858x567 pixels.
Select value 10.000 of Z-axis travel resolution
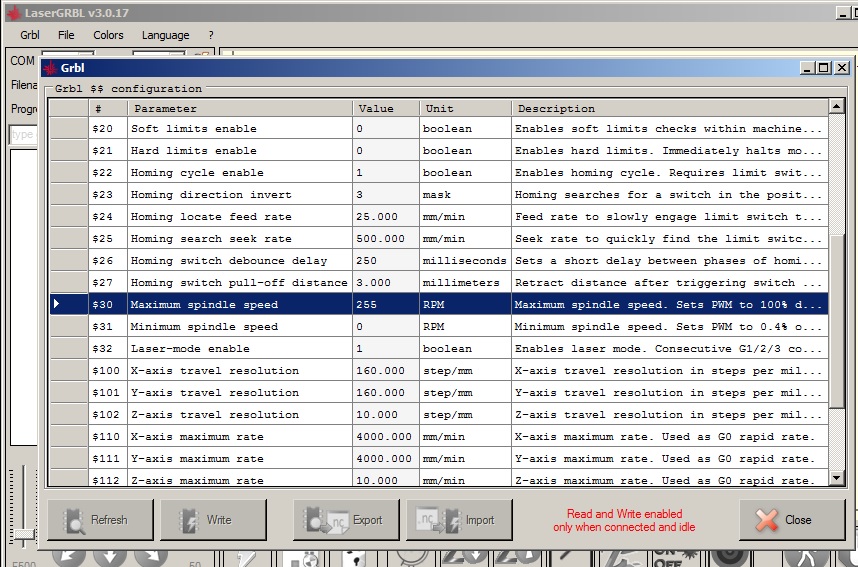(x=386, y=414)
